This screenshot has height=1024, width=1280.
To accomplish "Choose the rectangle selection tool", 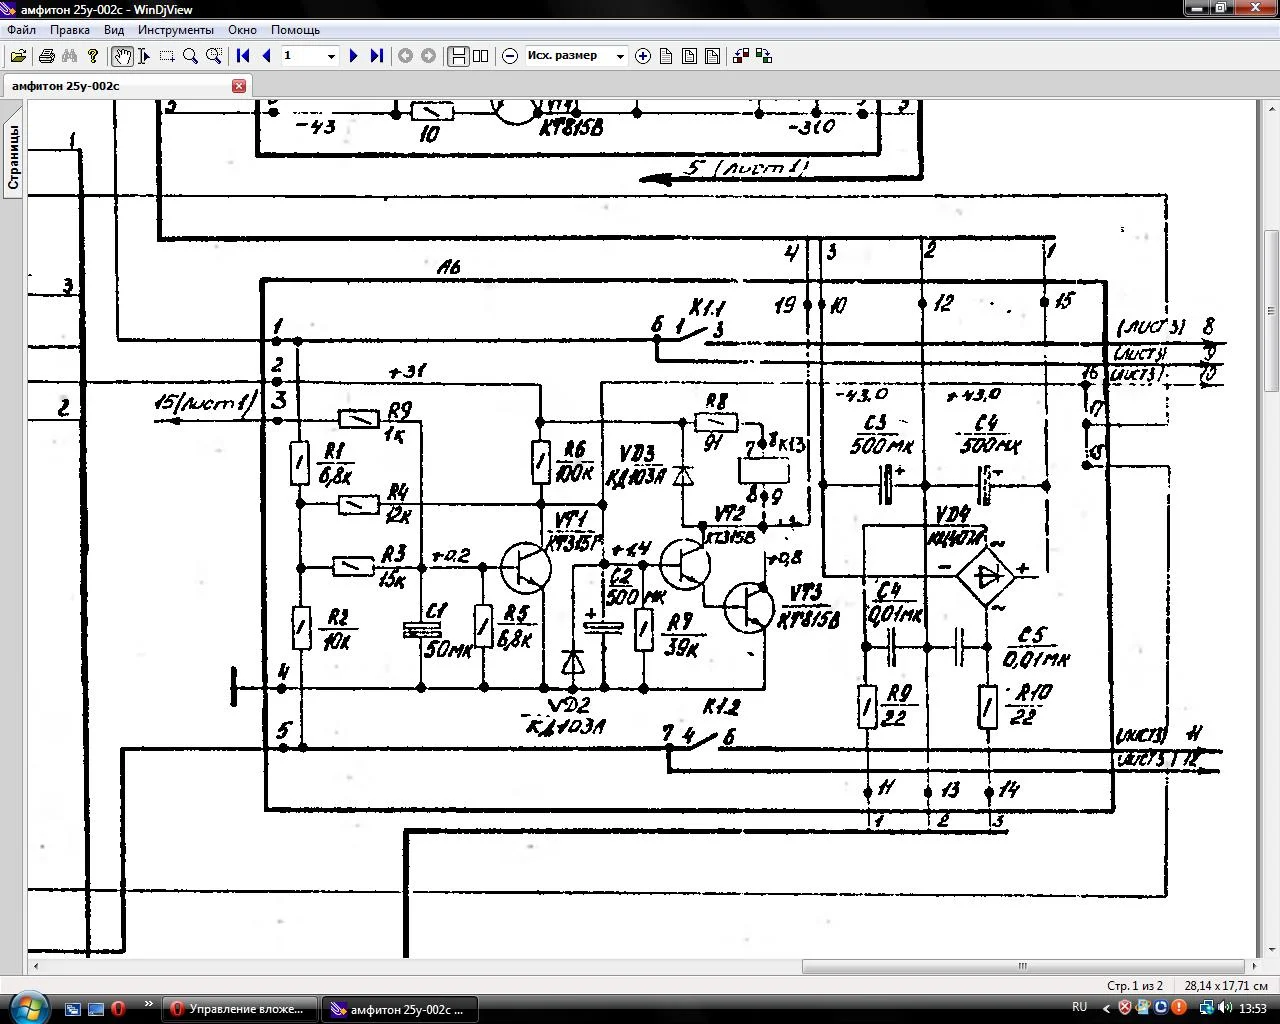I will pos(167,56).
